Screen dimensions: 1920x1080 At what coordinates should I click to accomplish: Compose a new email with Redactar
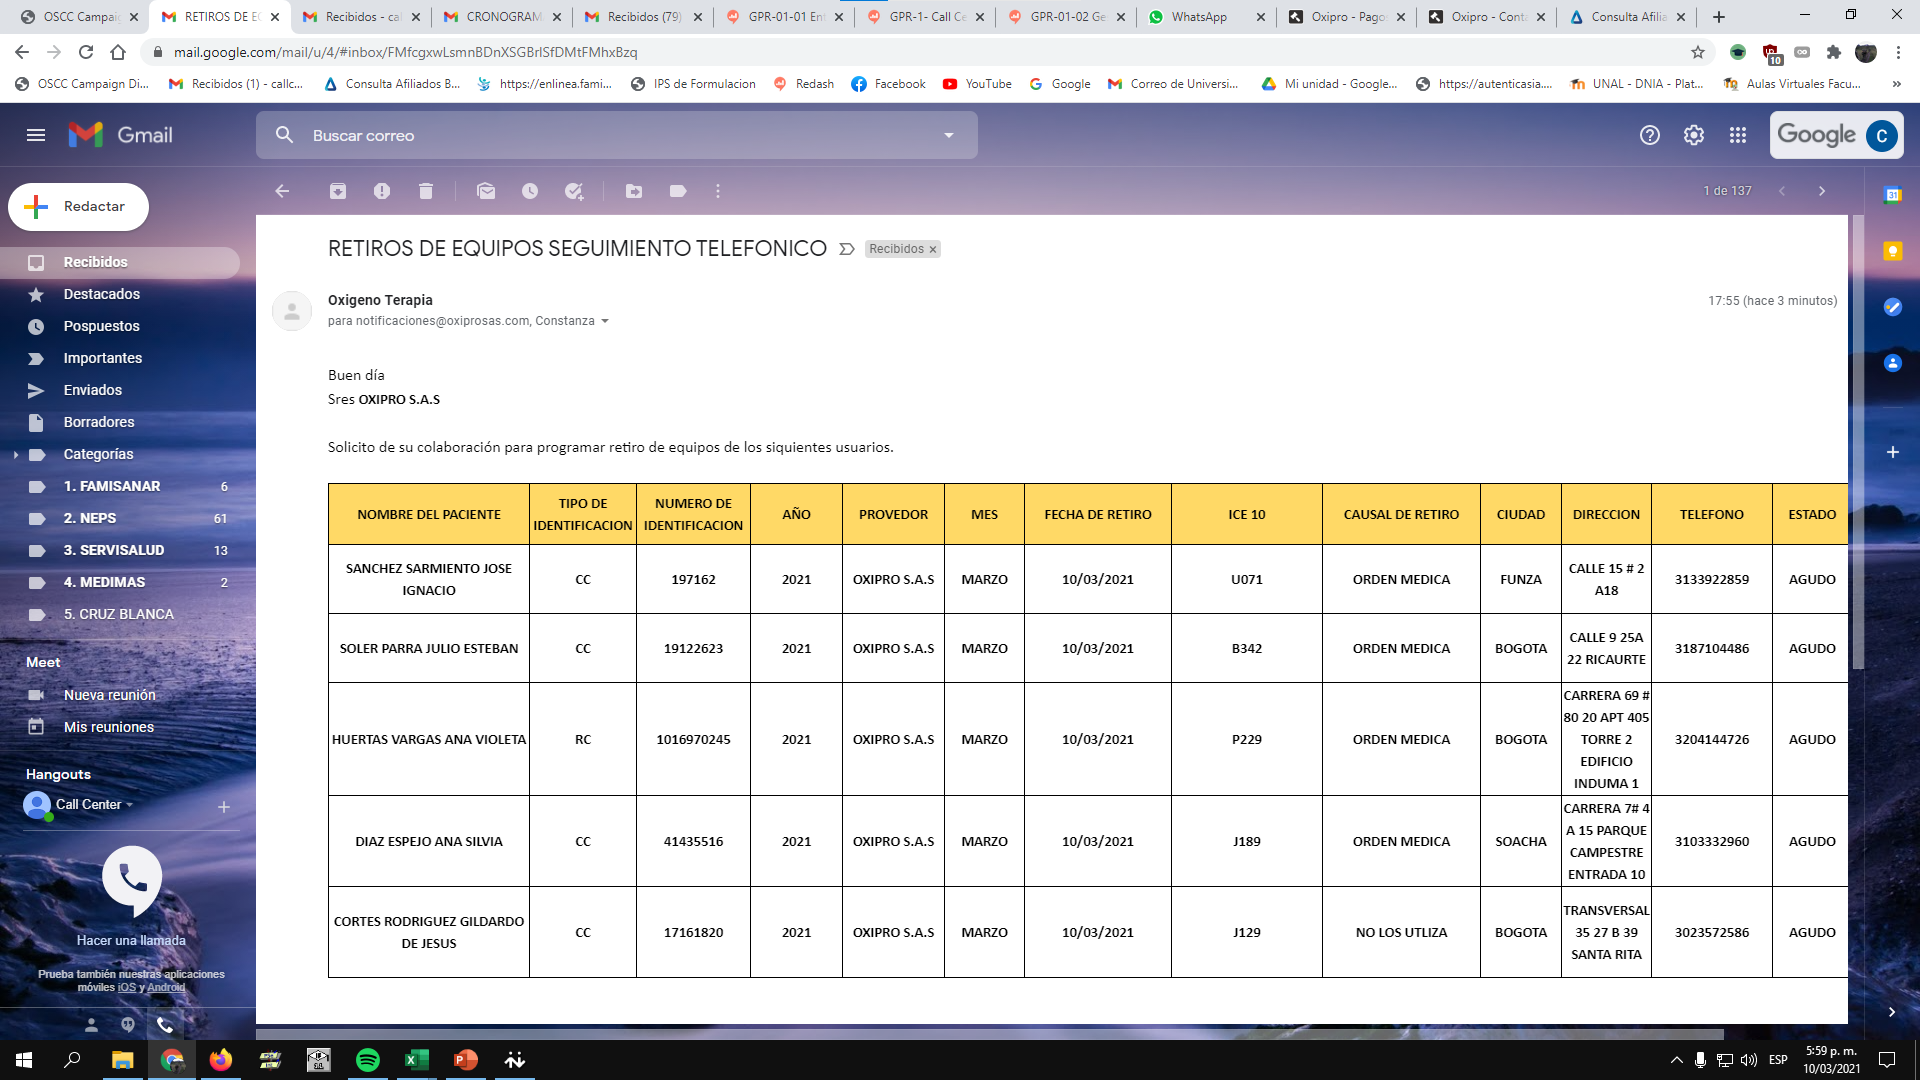click(79, 207)
